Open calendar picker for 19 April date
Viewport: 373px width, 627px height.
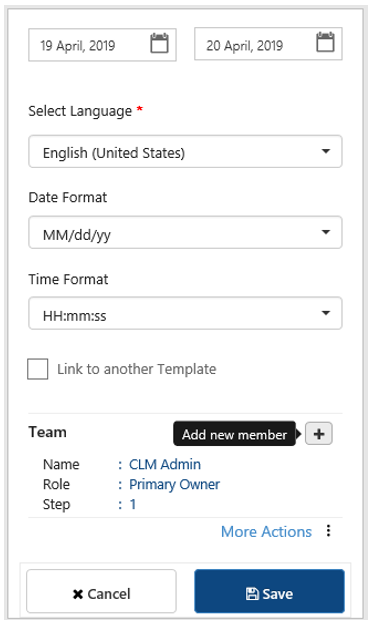pyautogui.click(x=160, y=43)
